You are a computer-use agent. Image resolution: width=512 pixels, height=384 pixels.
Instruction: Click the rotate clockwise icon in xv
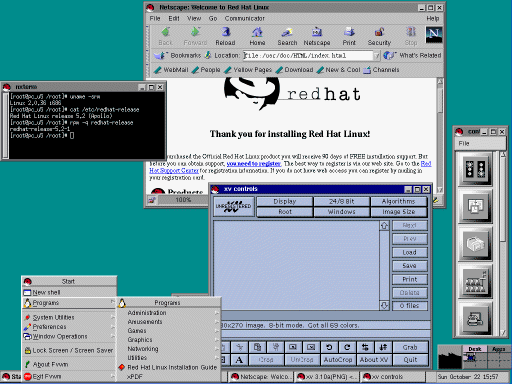[347, 347]
